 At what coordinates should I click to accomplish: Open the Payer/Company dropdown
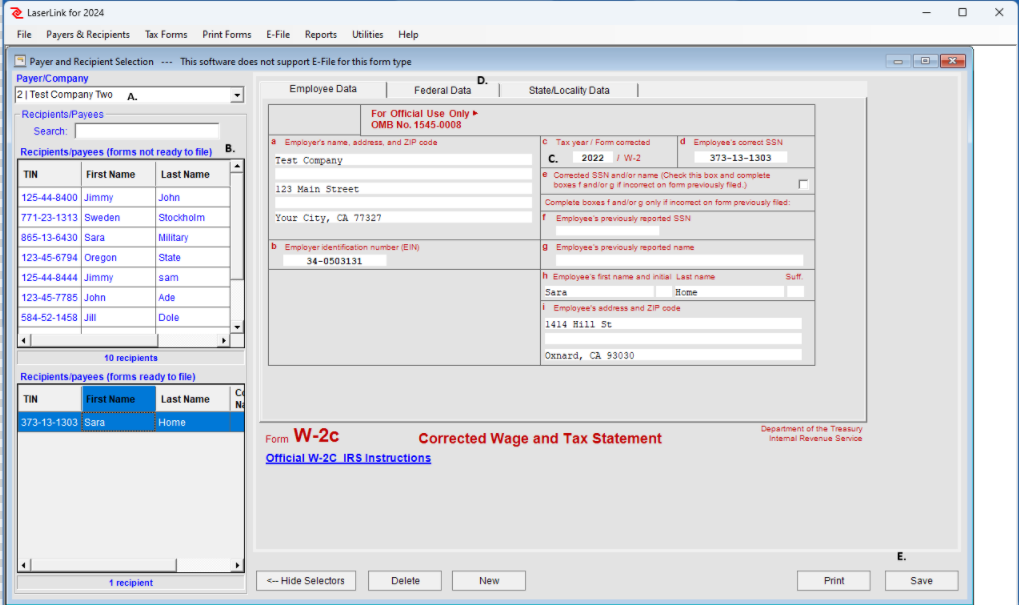pos(237,96)
